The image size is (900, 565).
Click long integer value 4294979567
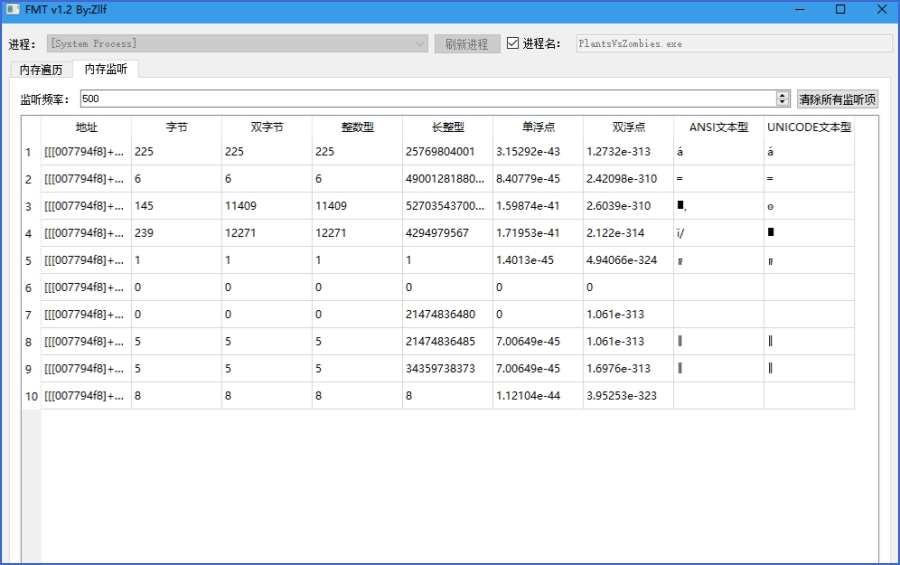coord(448,233)
